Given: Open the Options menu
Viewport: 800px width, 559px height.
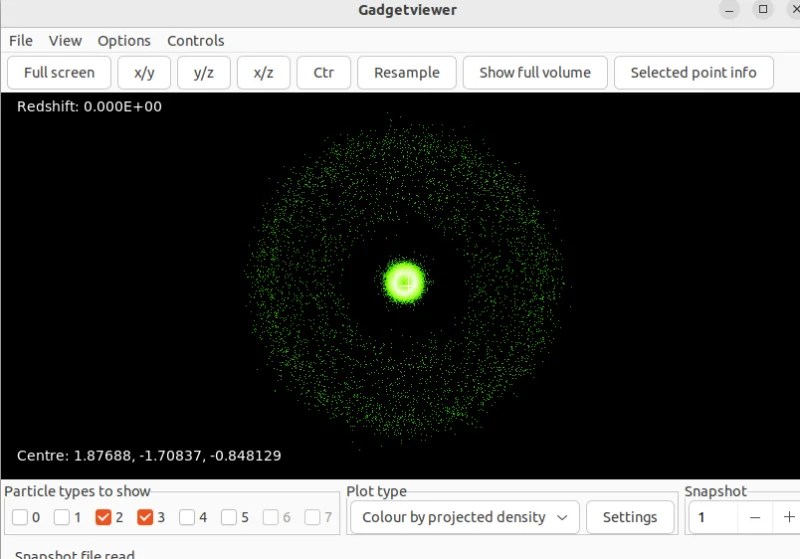Looking at the screenshot, I should pos(124,41).
